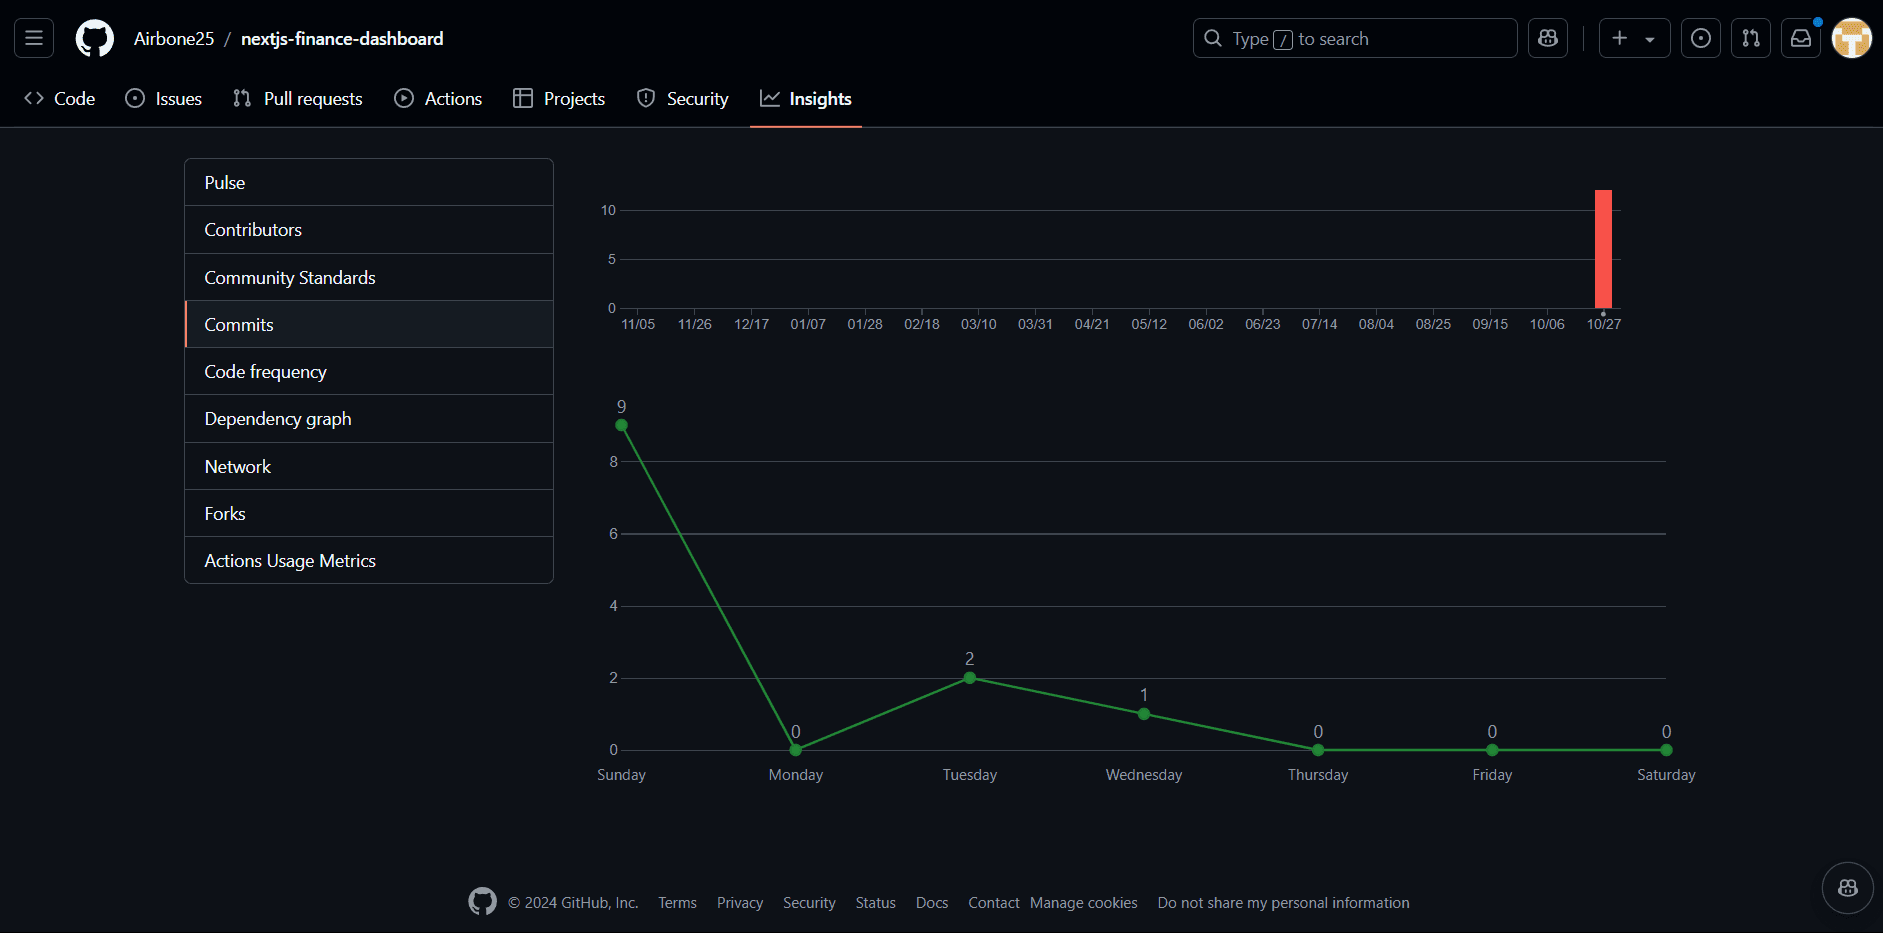Screen dimensions: 1883x933
Task: Open the Airbone25 owner link
Action: point(174,39)
